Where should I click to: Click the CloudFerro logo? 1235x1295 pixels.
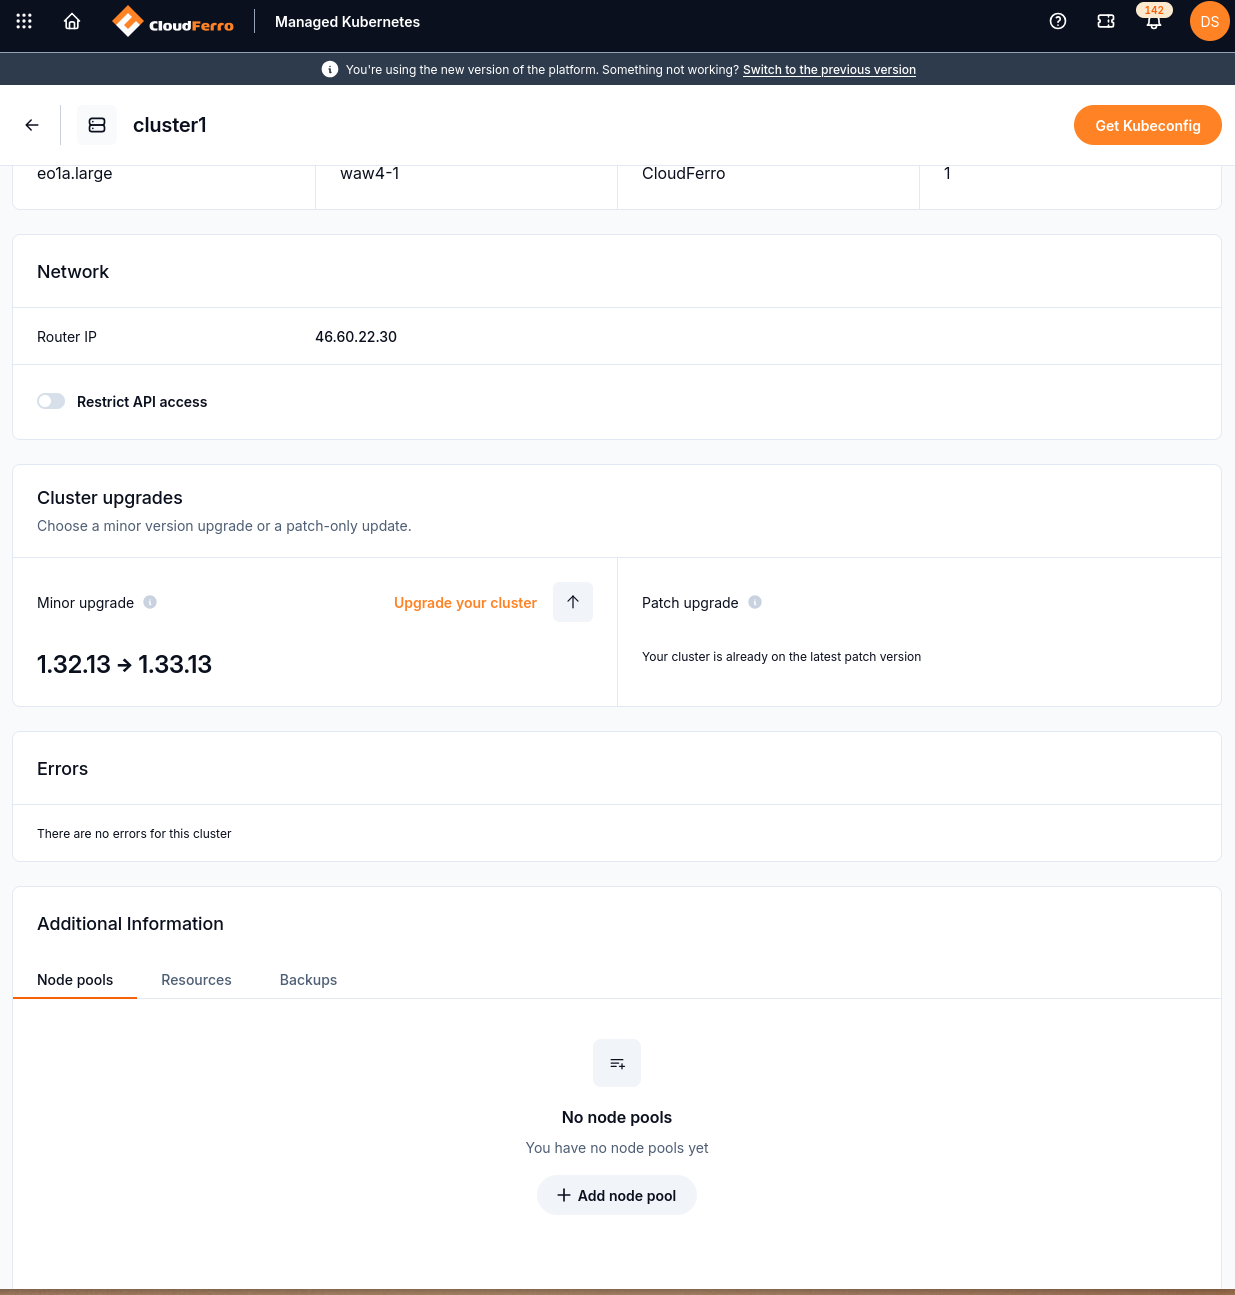173,22
